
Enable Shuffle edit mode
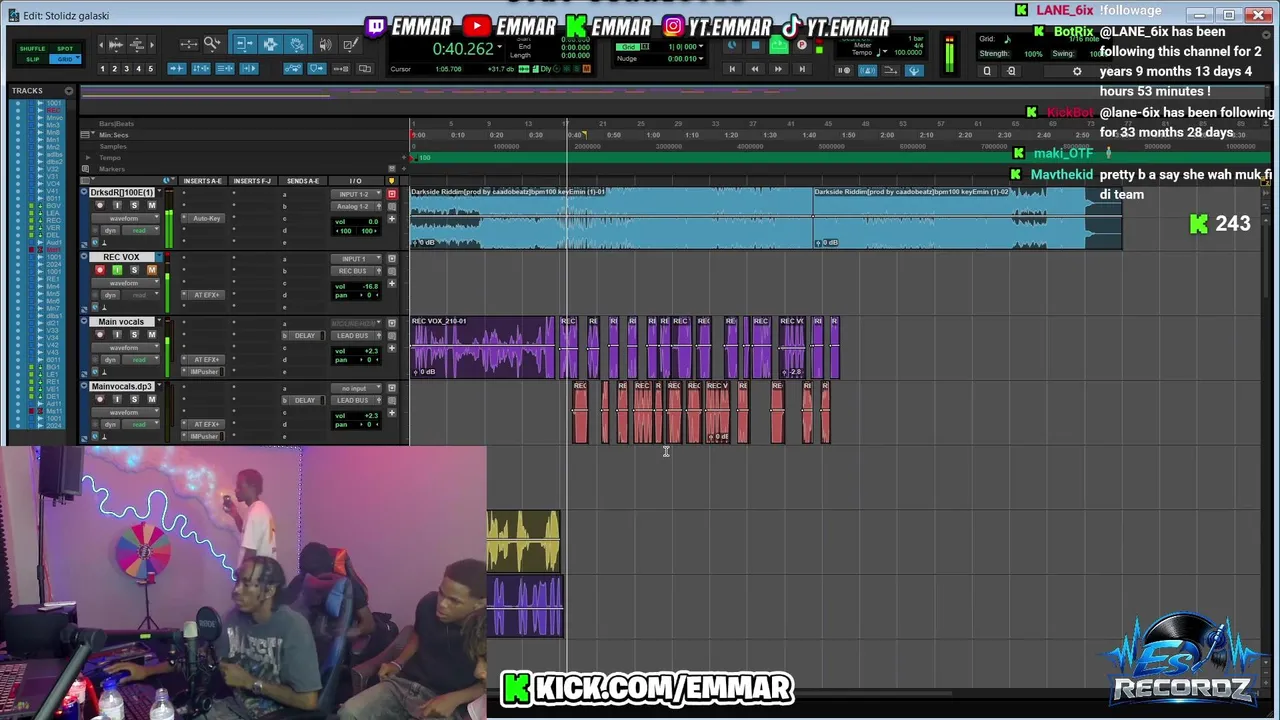(x=32, y=49)
